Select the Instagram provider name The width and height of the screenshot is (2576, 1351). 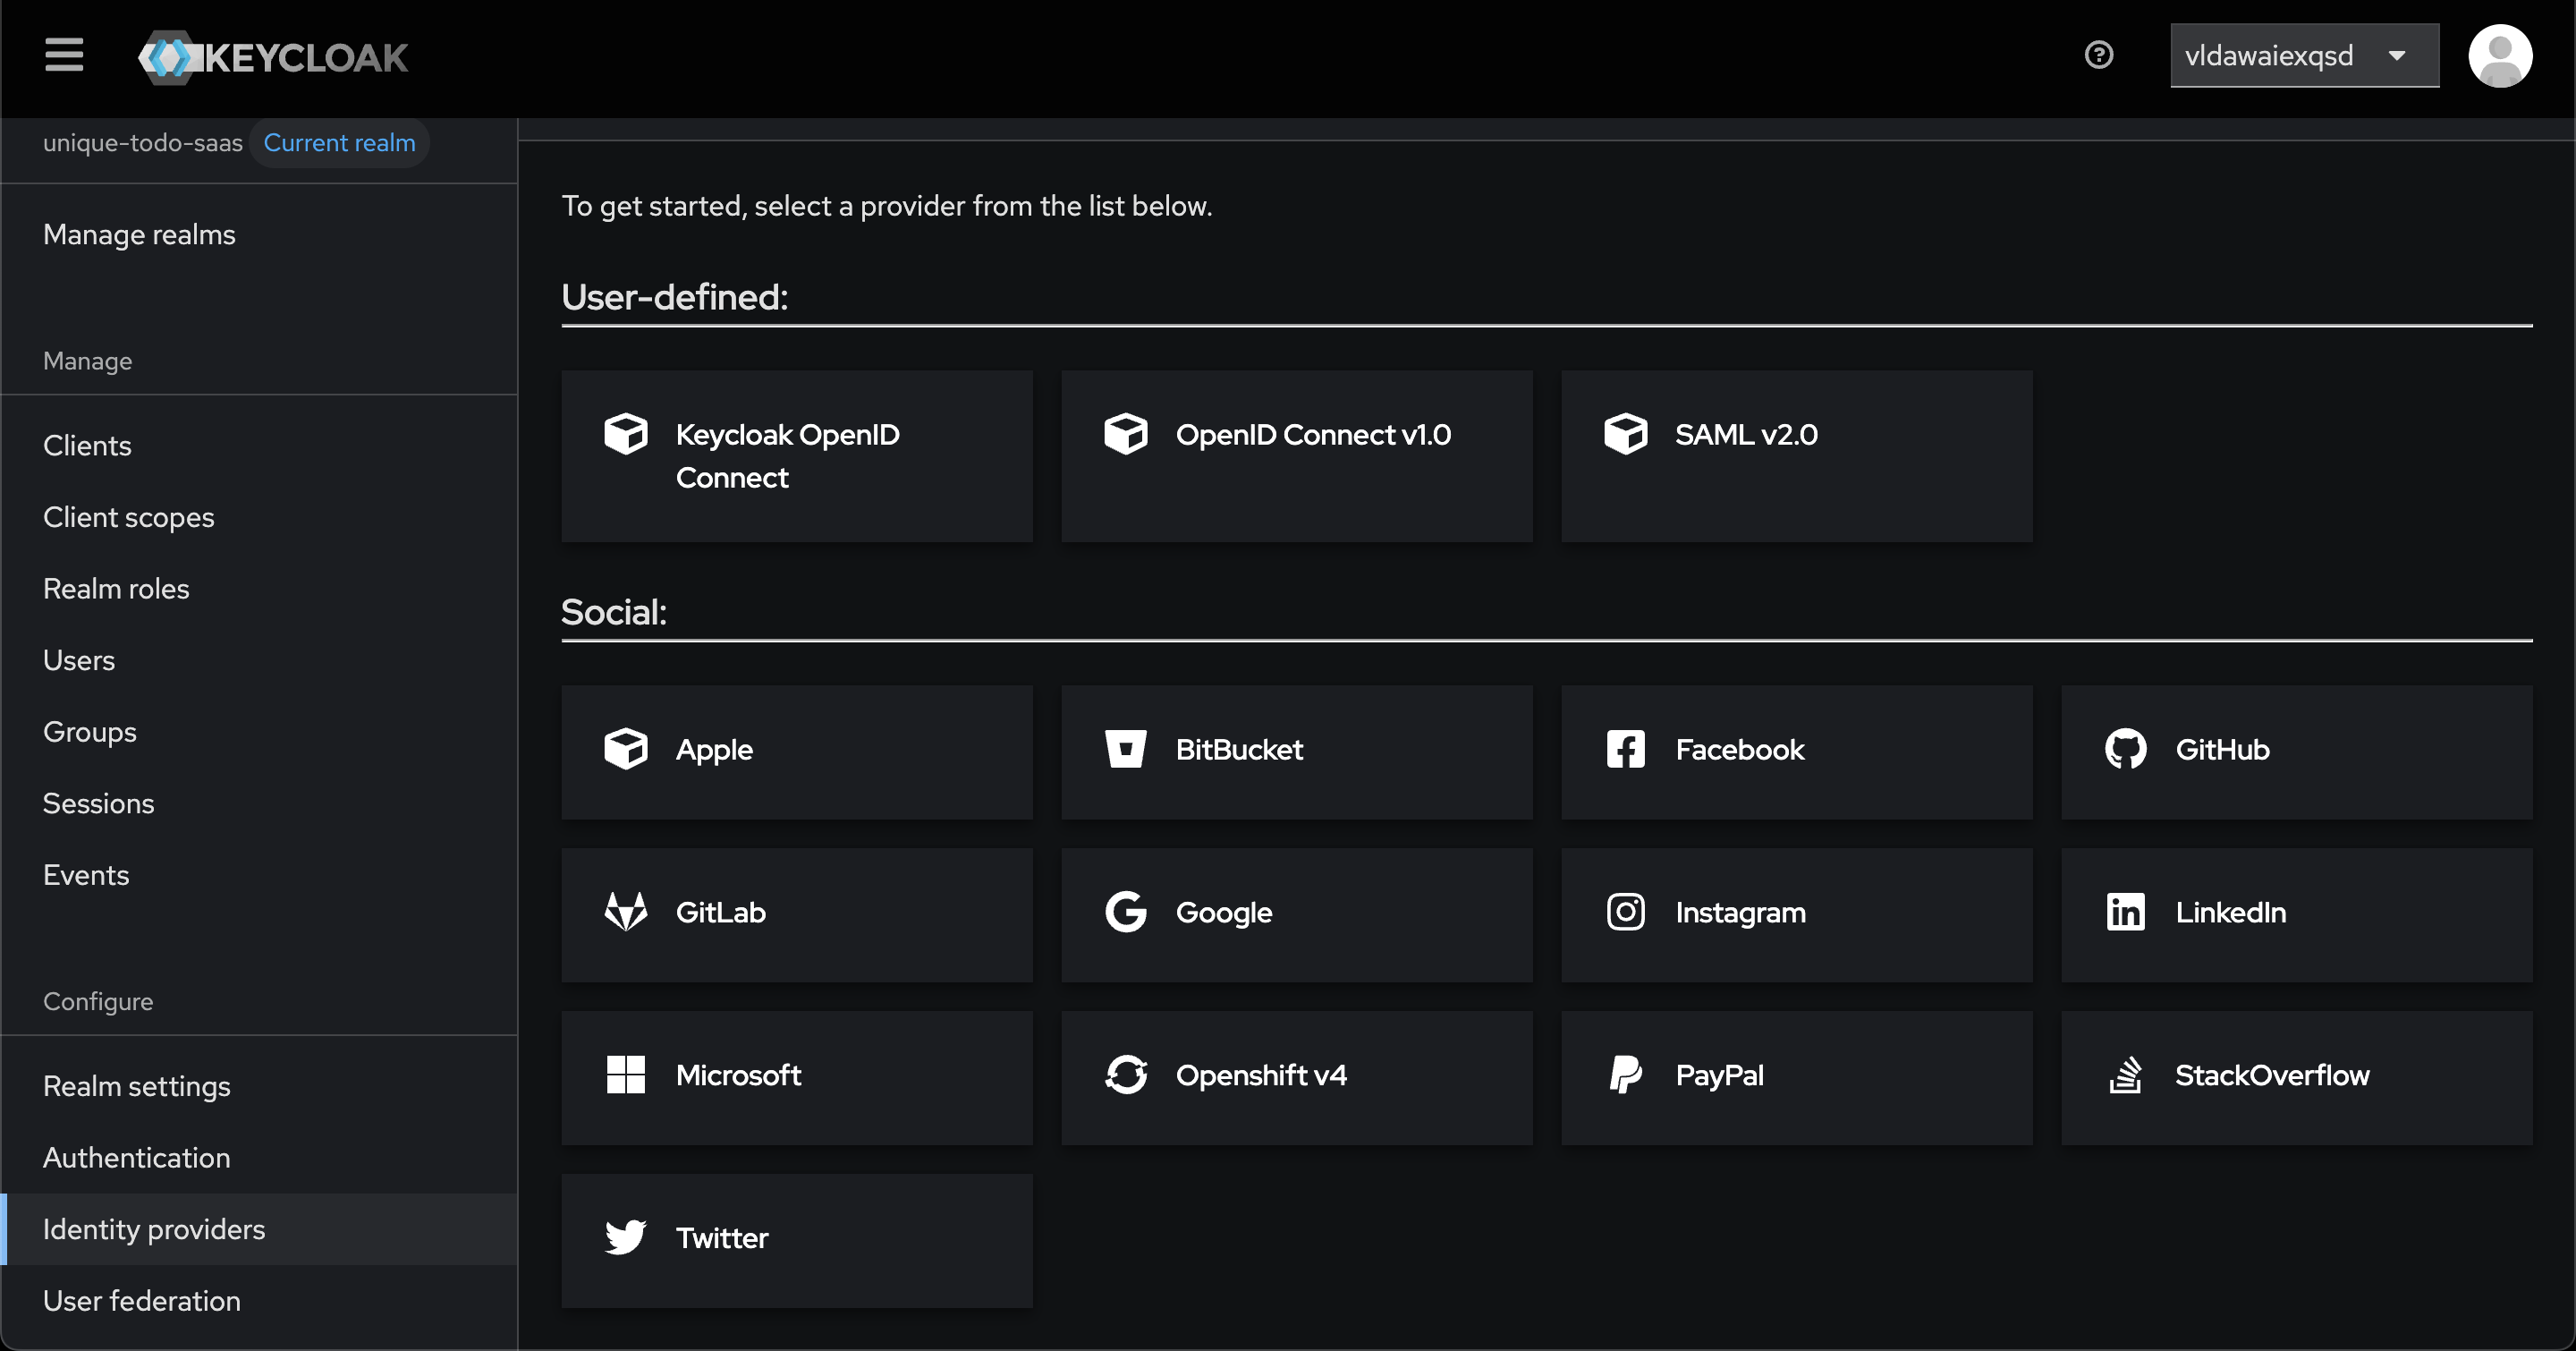pyautogui.click(x=1741, y=912)
